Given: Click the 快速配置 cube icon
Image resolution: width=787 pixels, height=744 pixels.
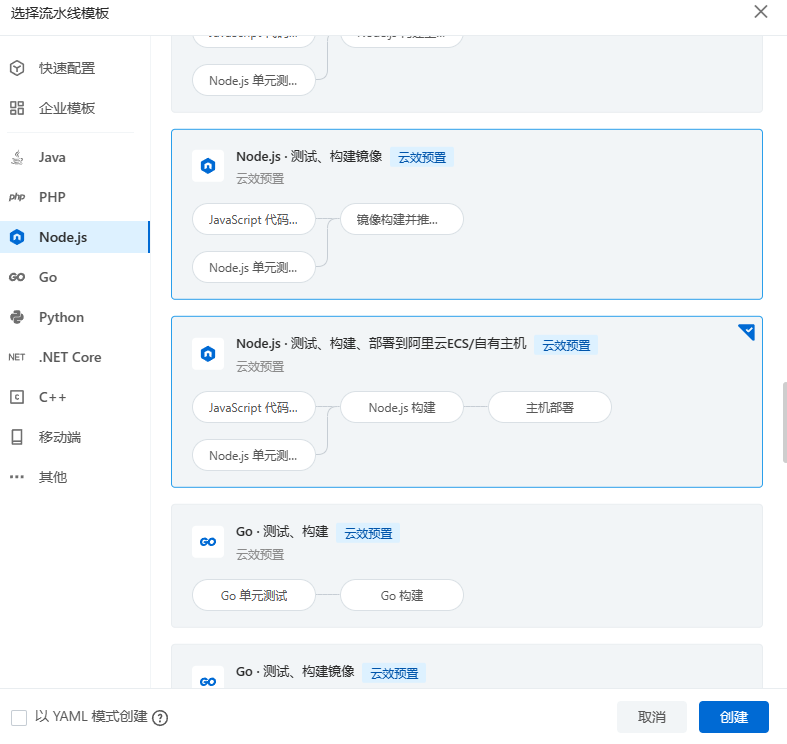Looking at the screenshot, I should pyautogui.click(x=17, y=68).
